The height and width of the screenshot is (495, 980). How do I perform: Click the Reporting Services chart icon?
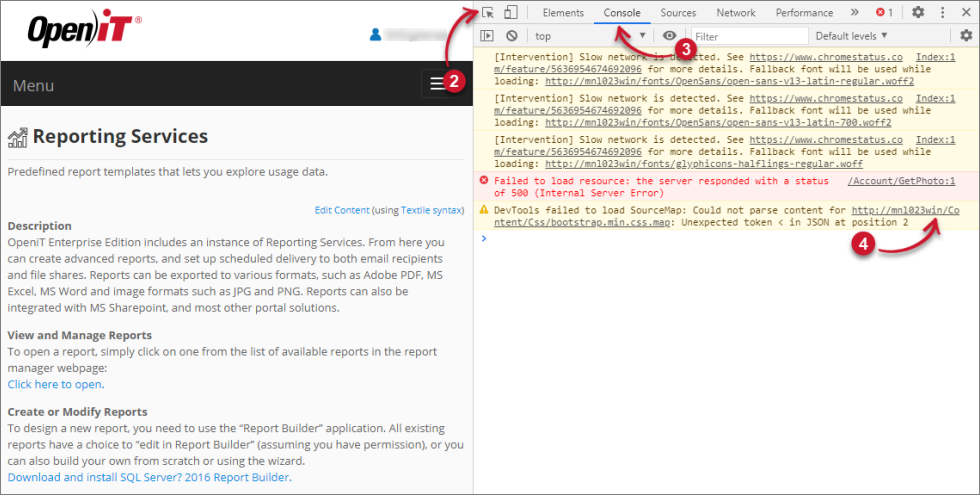click(18, 138)
